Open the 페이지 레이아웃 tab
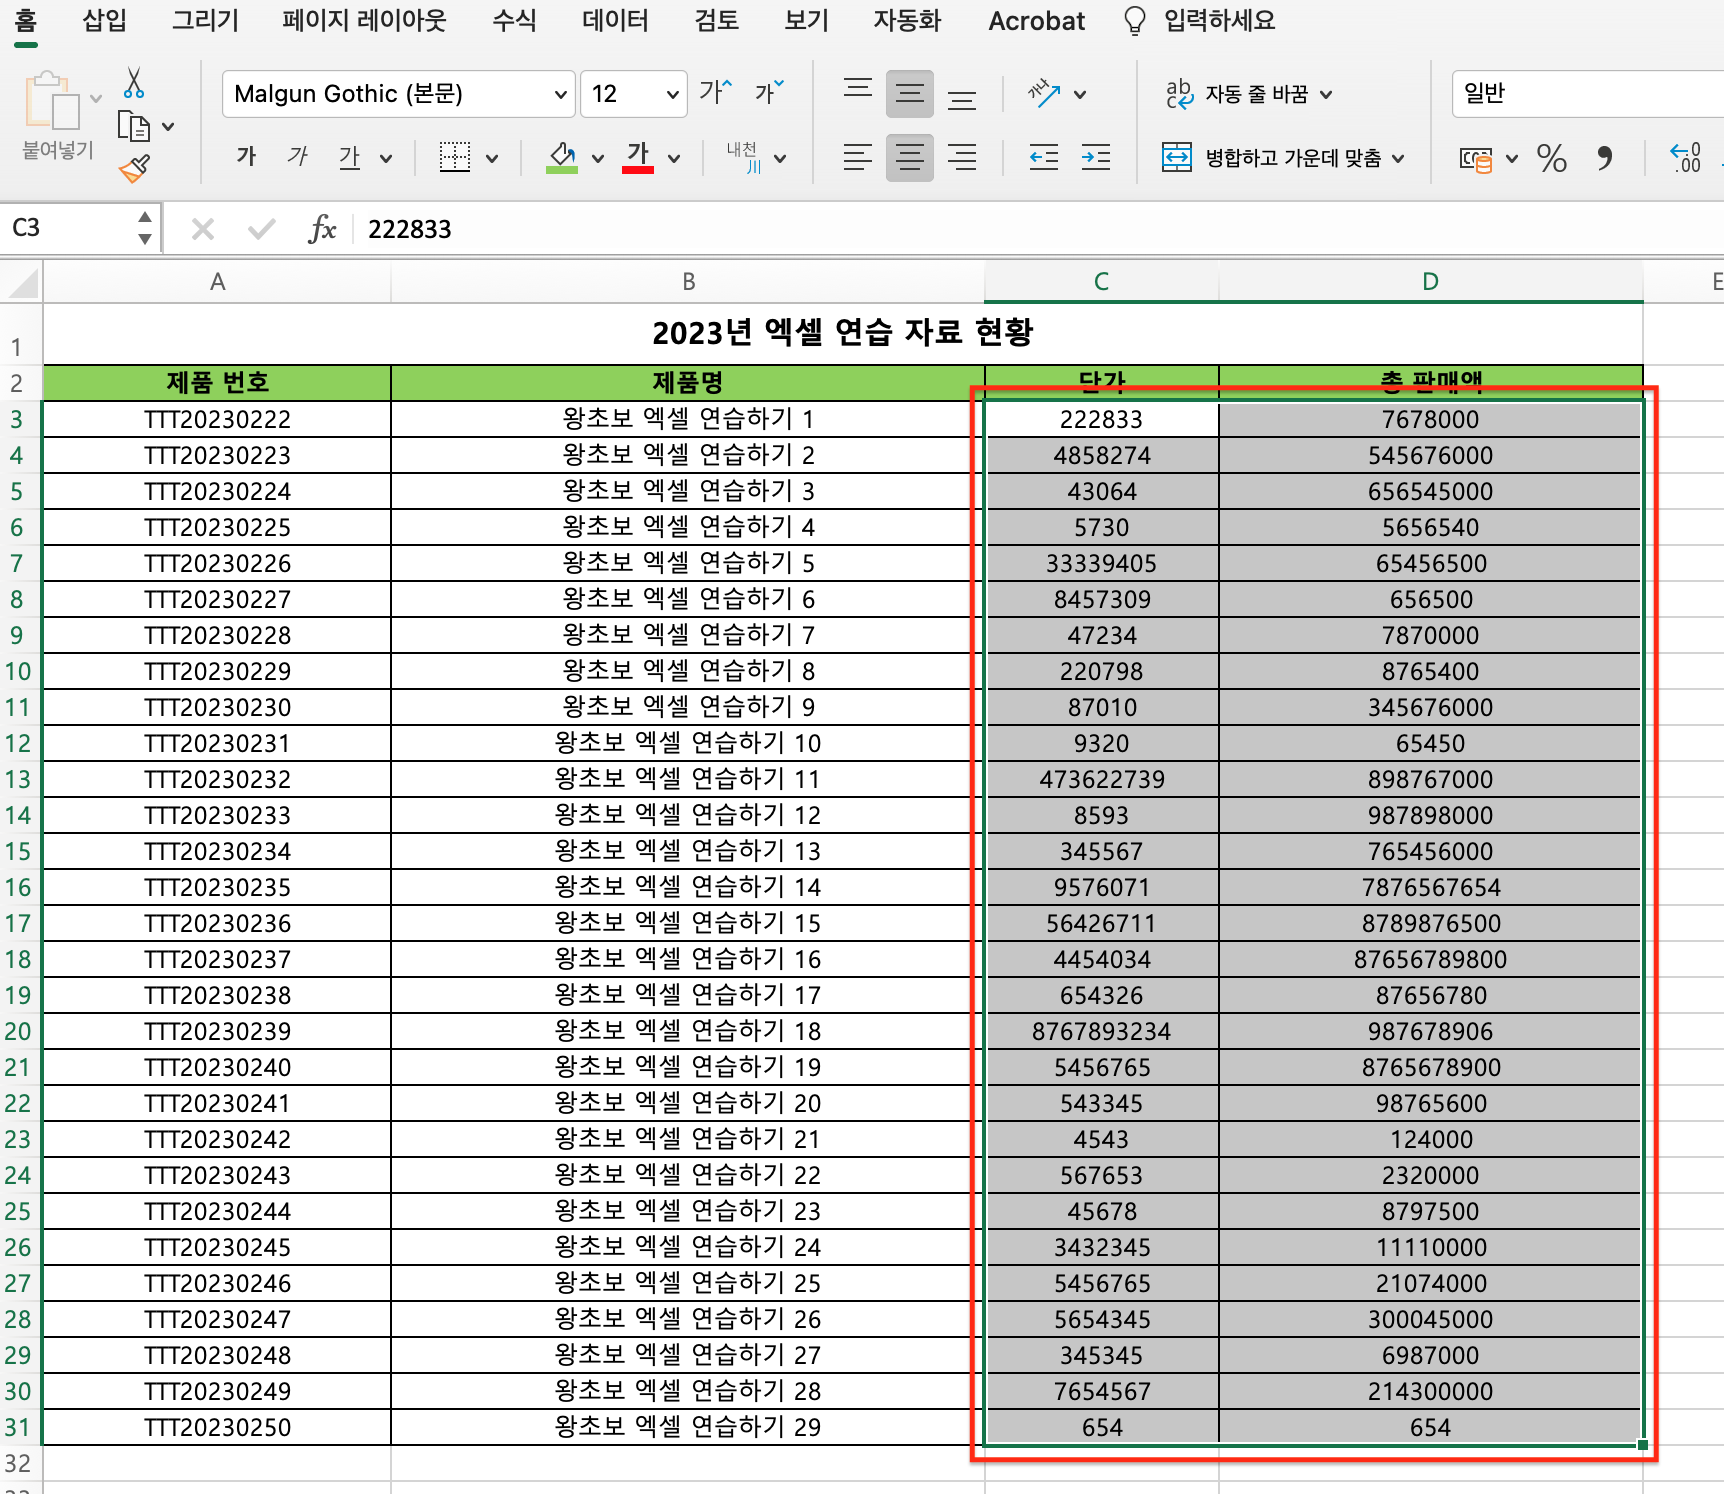Screen dimensions: 1724x1494 pyautogui.click(x=365, y=21)
